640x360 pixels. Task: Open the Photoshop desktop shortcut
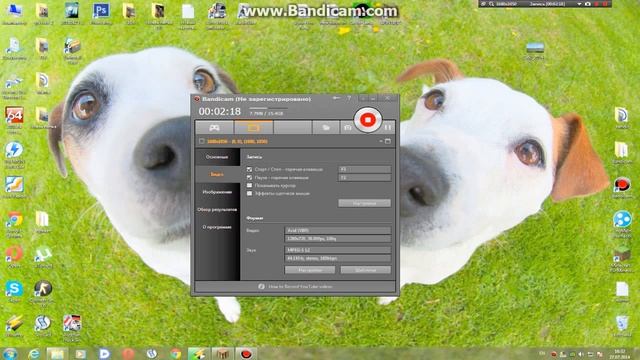[x=101, y=14]
